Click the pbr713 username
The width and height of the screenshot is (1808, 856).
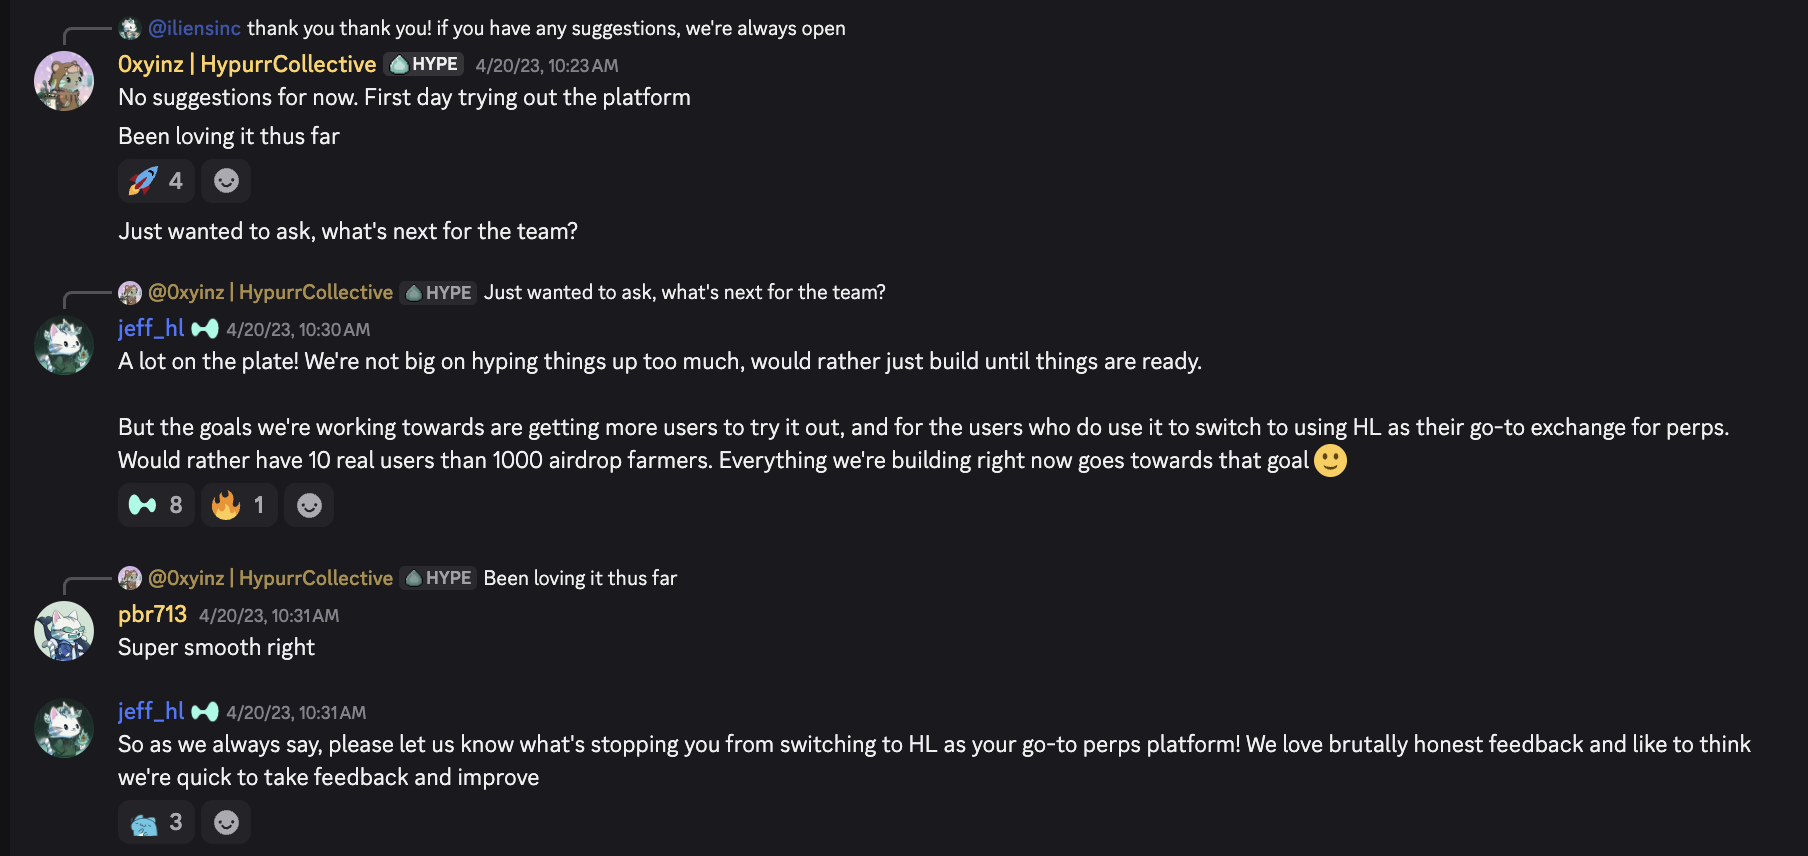[x=152, y=614]
